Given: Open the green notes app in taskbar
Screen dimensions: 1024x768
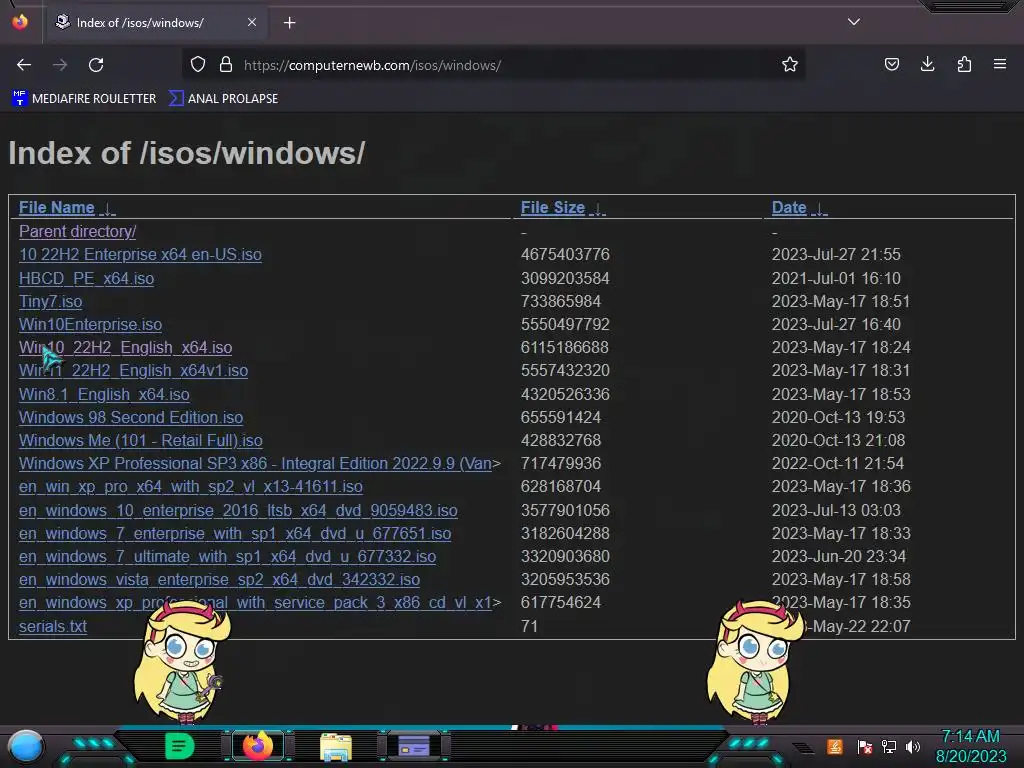Looking at the screenshot, I should (179, 746).
